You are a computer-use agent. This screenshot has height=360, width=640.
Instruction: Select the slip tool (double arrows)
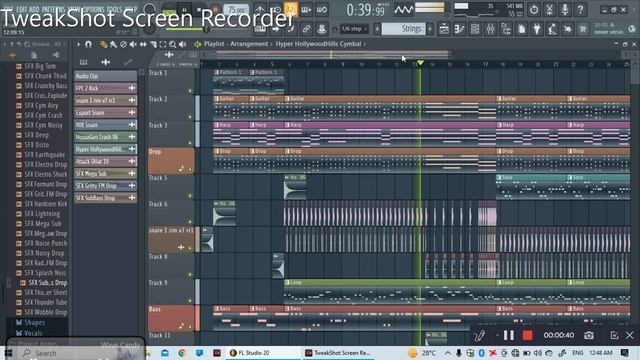tap(143, 44)
